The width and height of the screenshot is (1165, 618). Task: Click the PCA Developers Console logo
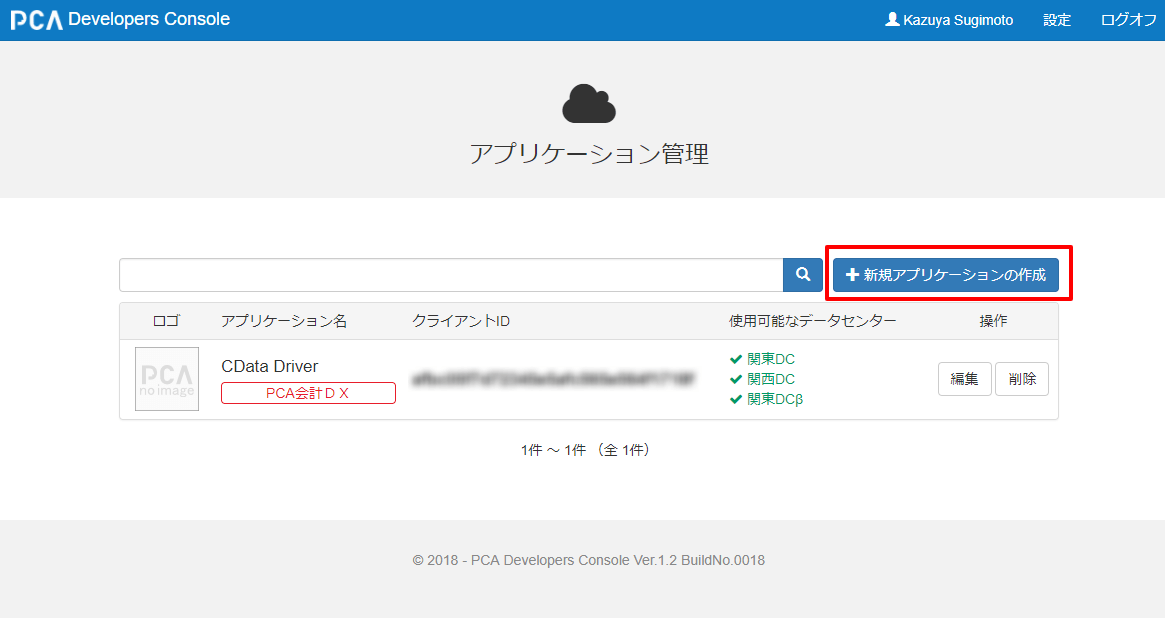pos(120,19)
